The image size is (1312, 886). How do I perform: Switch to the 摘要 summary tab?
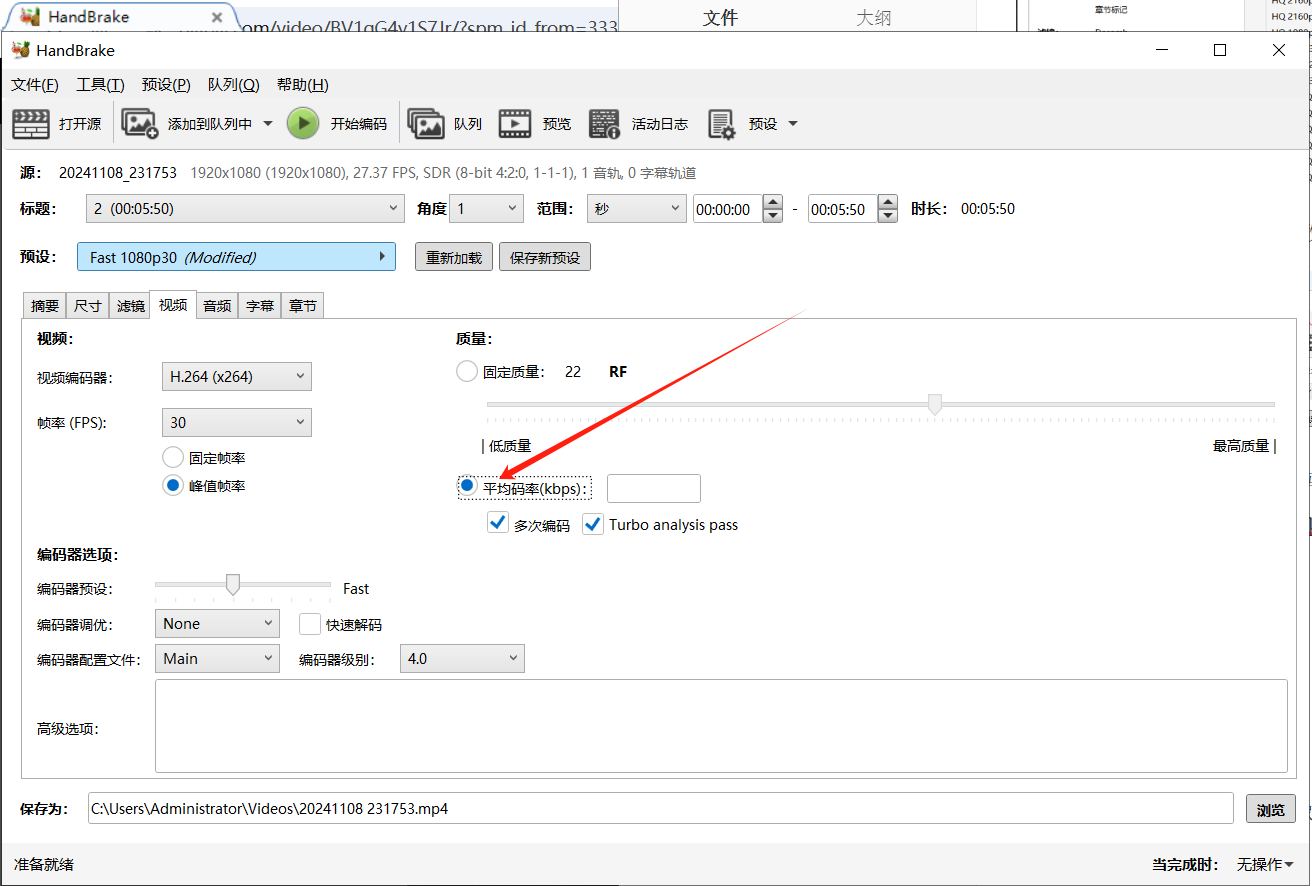pos(45,306)
